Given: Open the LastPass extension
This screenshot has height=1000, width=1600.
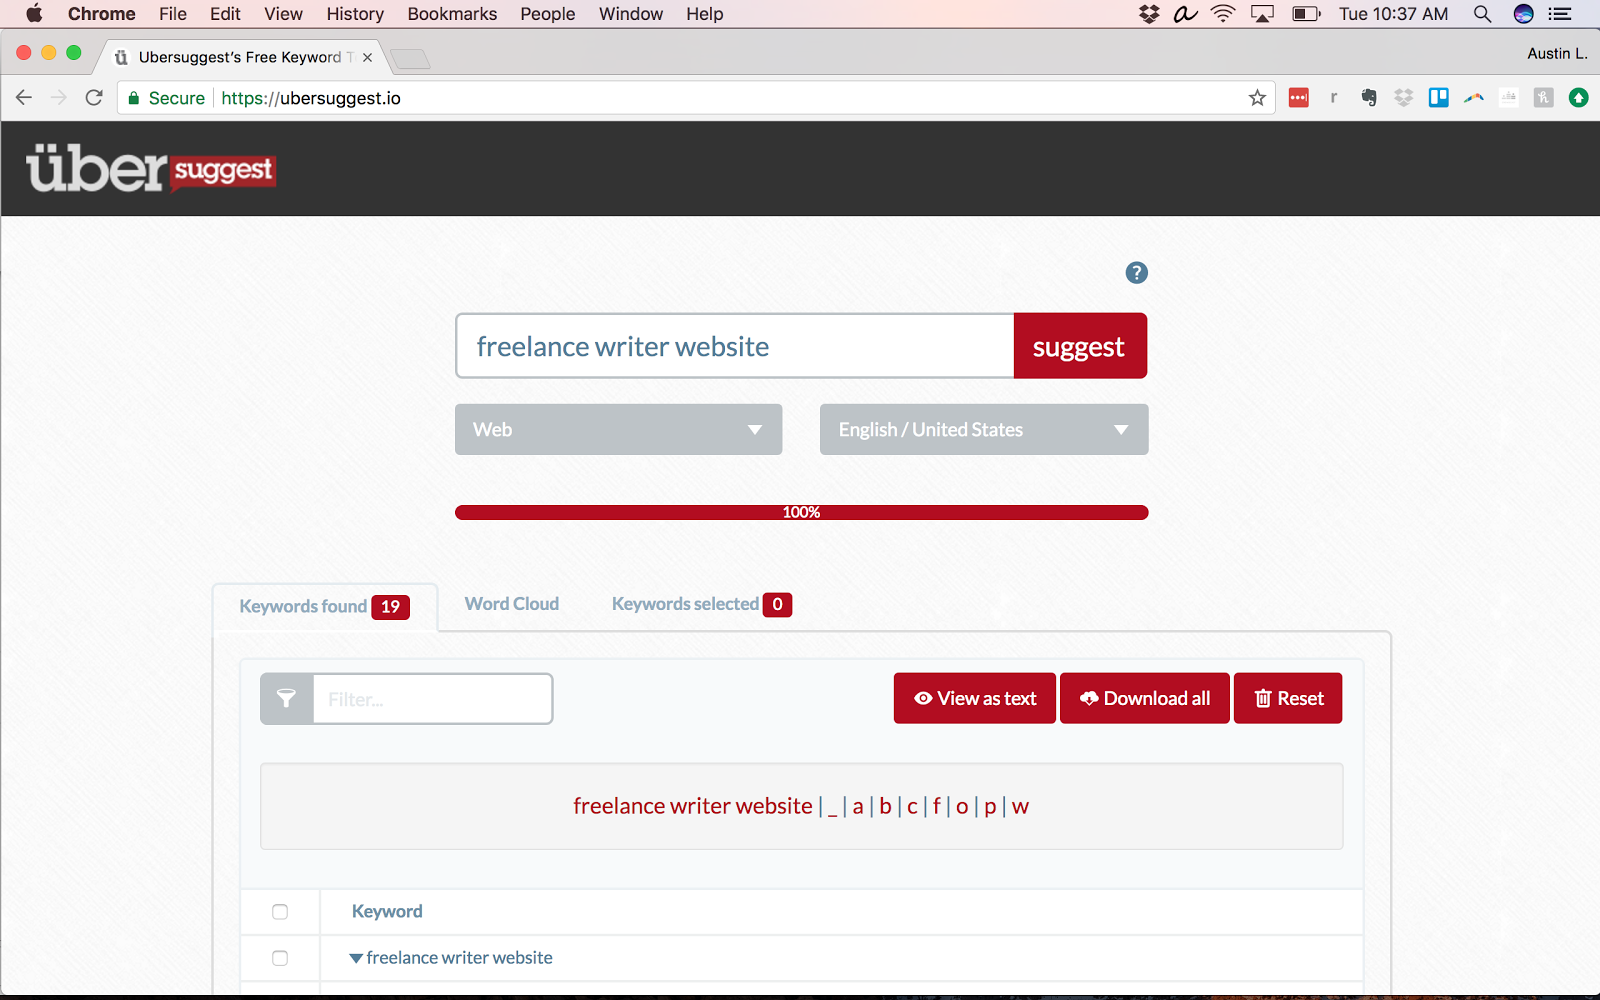Looking at the screenshot, I should pyautogui.click(x=1299, y=97).
